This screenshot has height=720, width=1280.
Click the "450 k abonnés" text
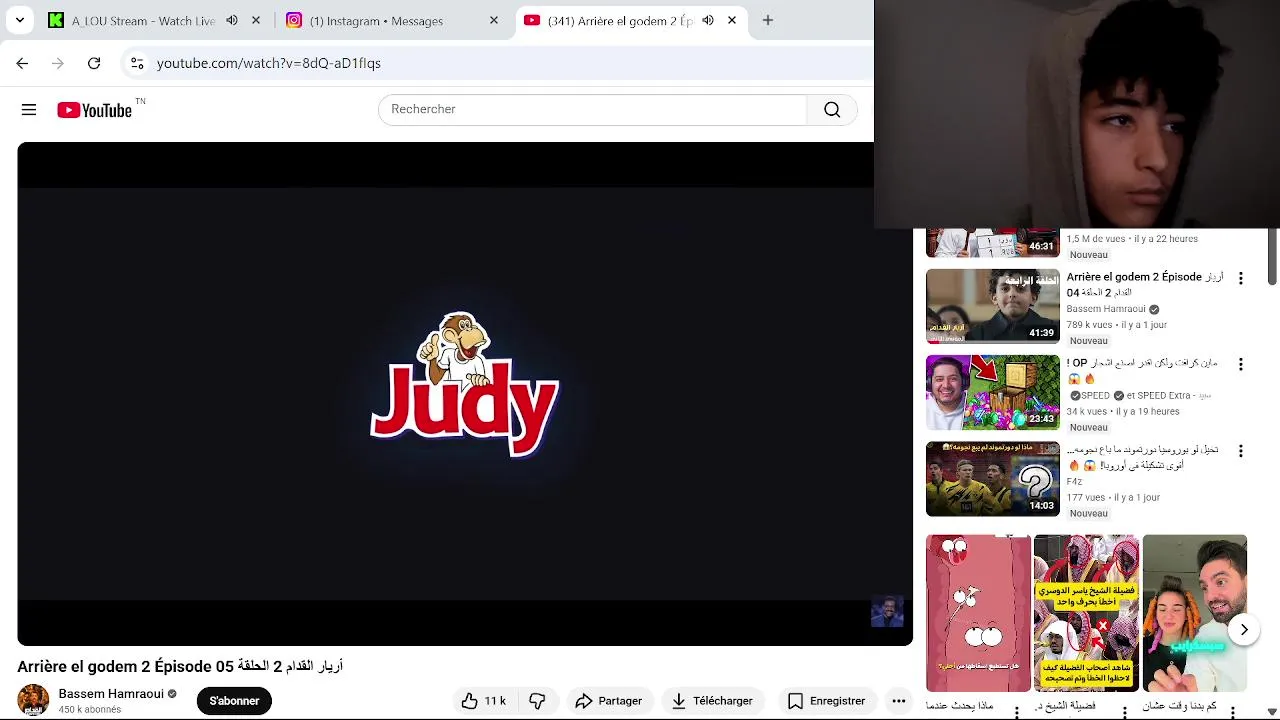(x=90, y=710)
